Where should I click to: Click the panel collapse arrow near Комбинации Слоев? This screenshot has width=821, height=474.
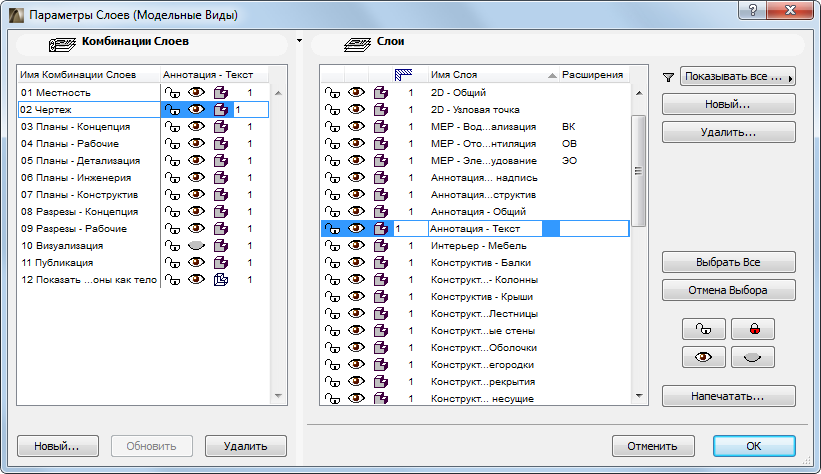[299, 40]
